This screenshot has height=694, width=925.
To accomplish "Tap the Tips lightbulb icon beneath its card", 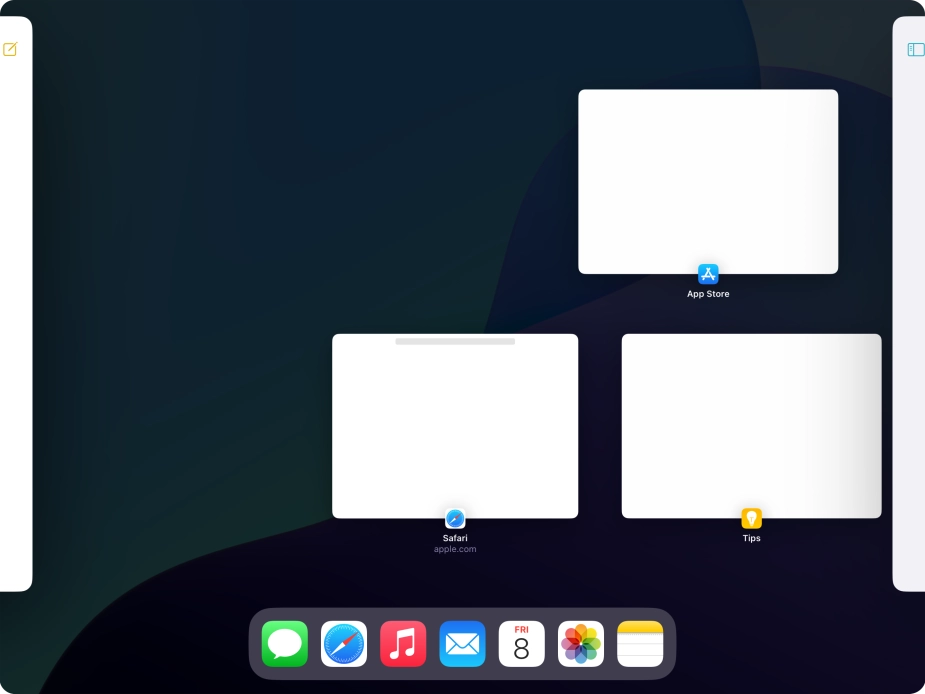I will [x=751, y=518].
